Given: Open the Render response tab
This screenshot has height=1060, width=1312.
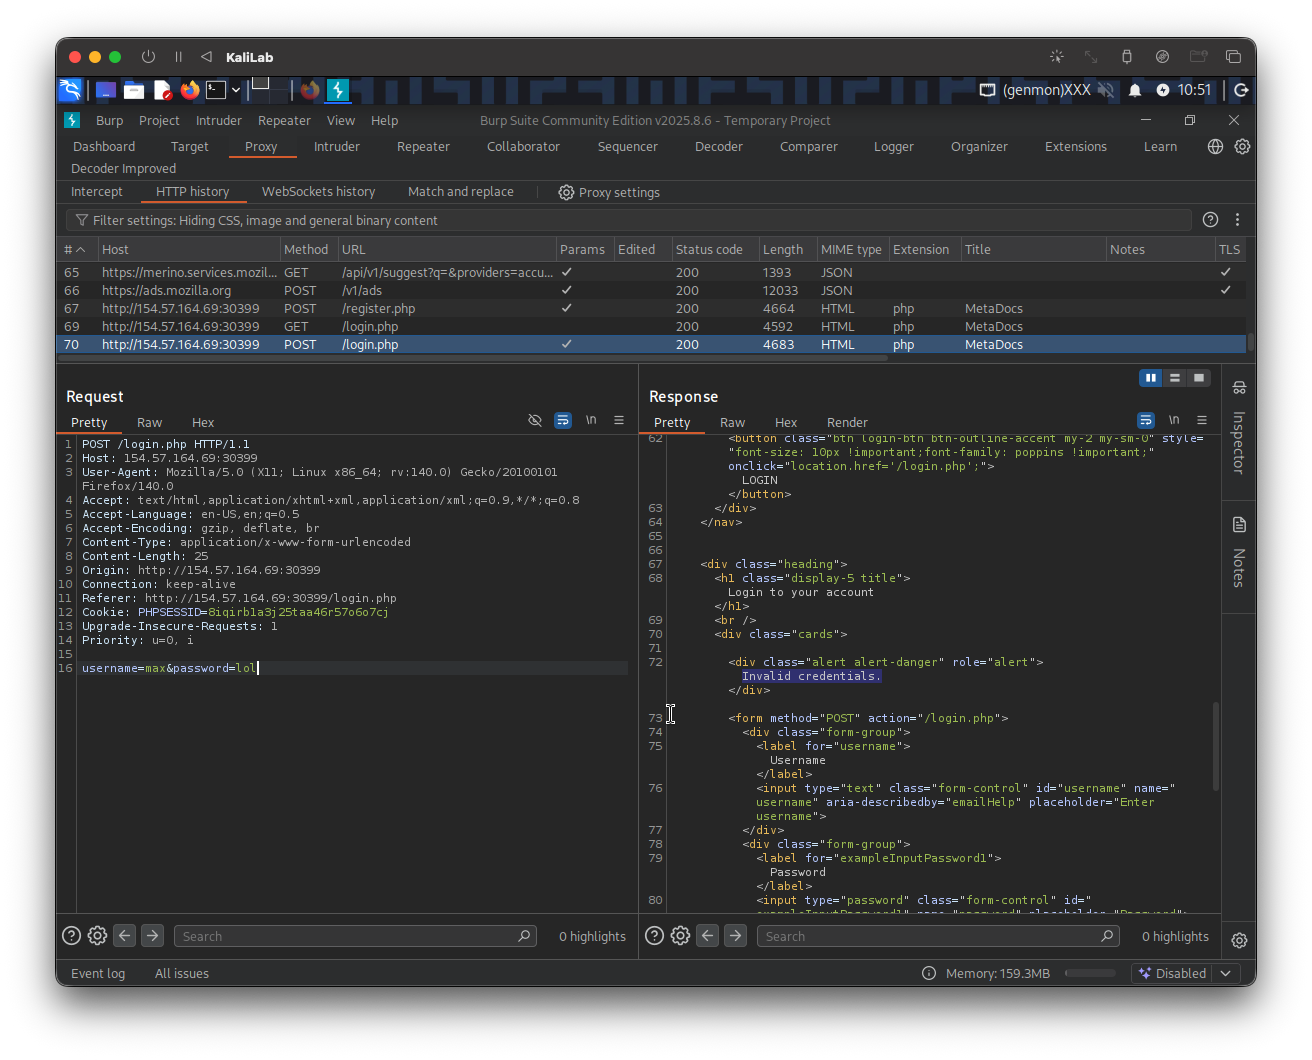Looking at the screenshot, I should tap(847, 422).
